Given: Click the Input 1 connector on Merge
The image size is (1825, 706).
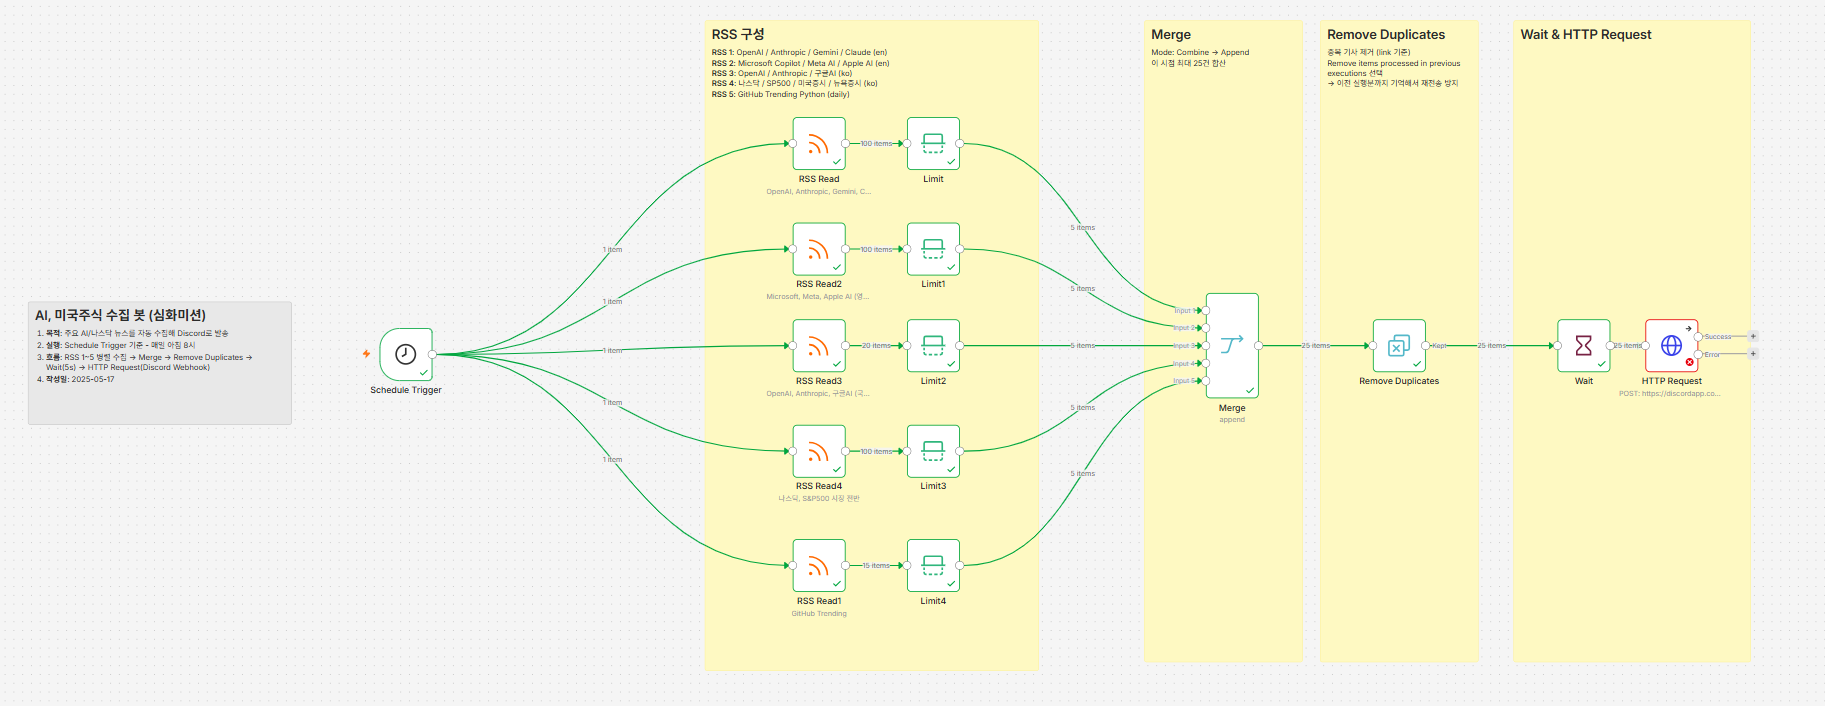Looking at the screenshot, I should pos(1206,311).
